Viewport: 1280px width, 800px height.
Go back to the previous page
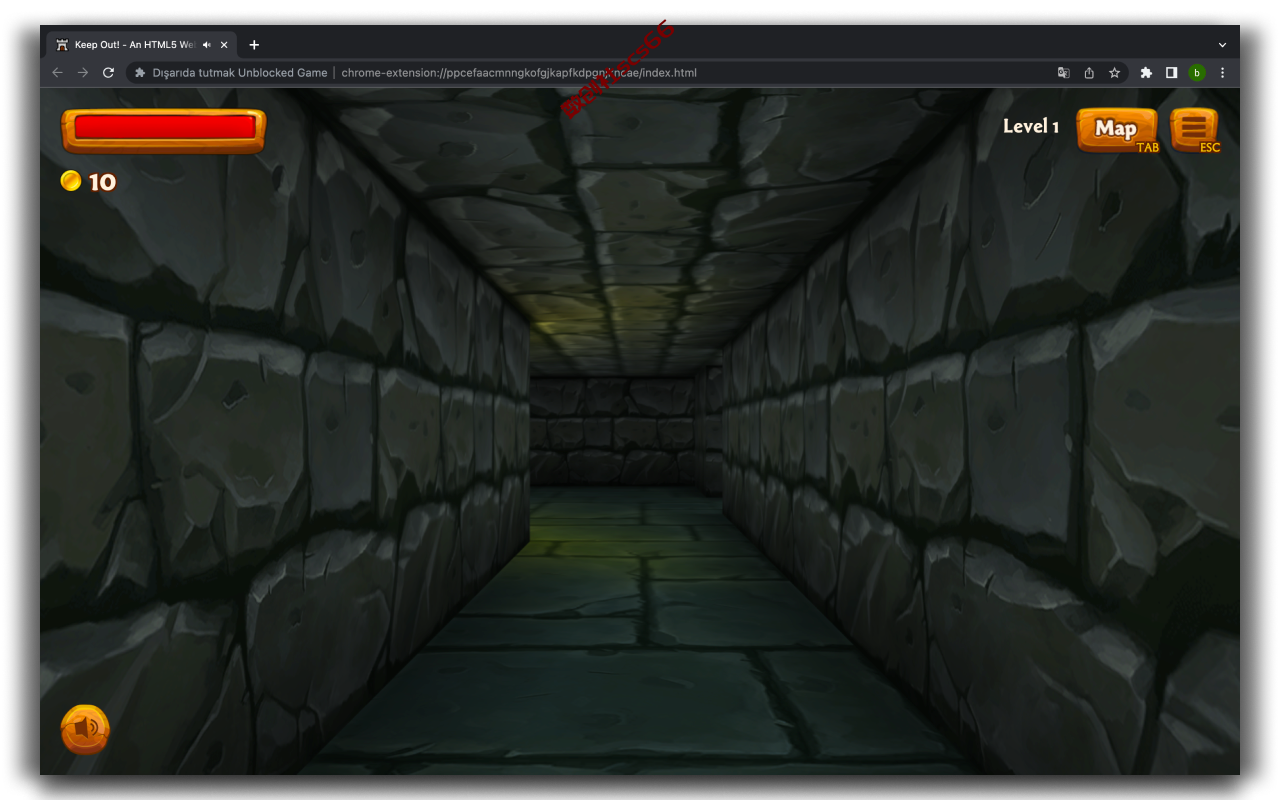57,73
